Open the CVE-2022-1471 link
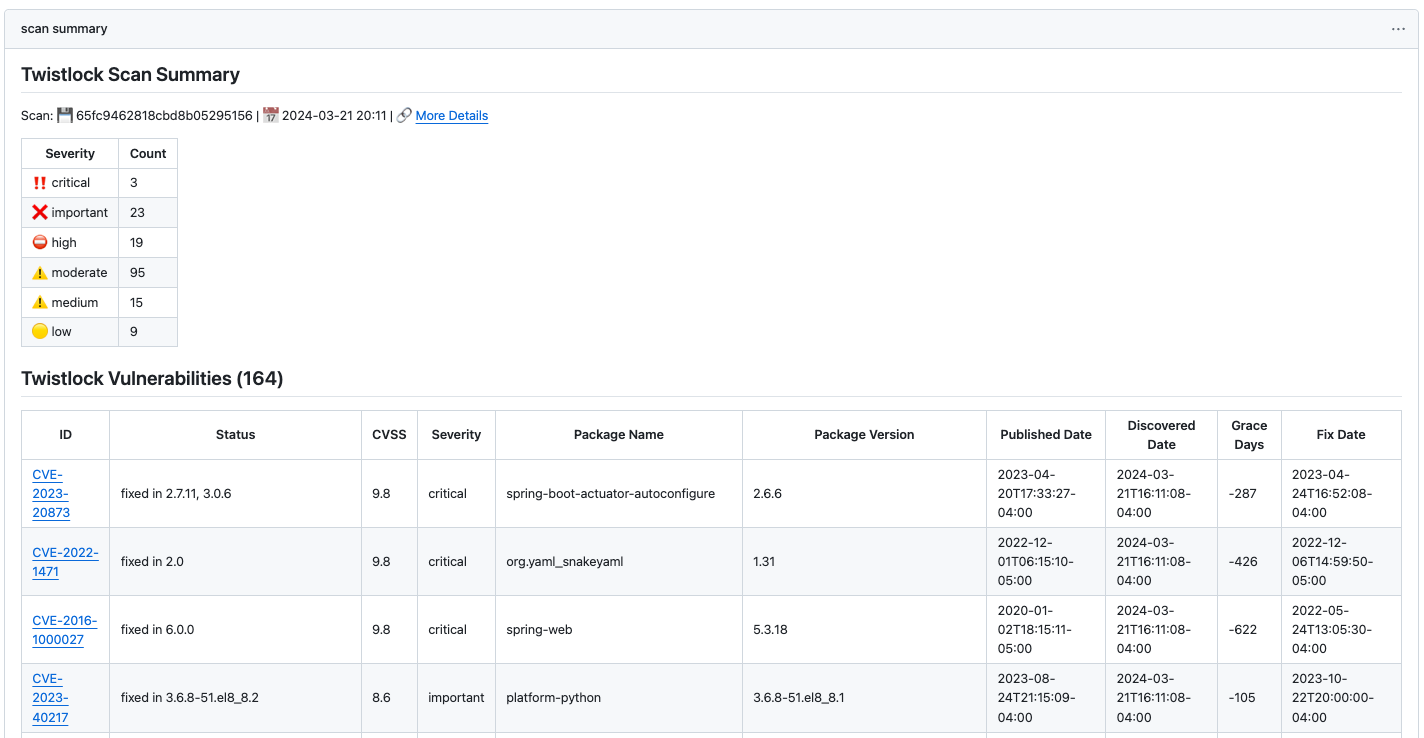1424x738 pixels. click(64, 561)
